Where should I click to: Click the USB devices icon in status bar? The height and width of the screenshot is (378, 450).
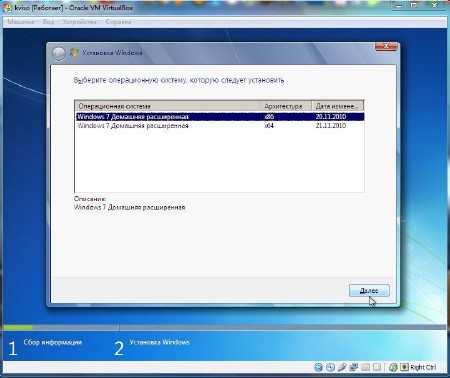(x=342, y=367)
